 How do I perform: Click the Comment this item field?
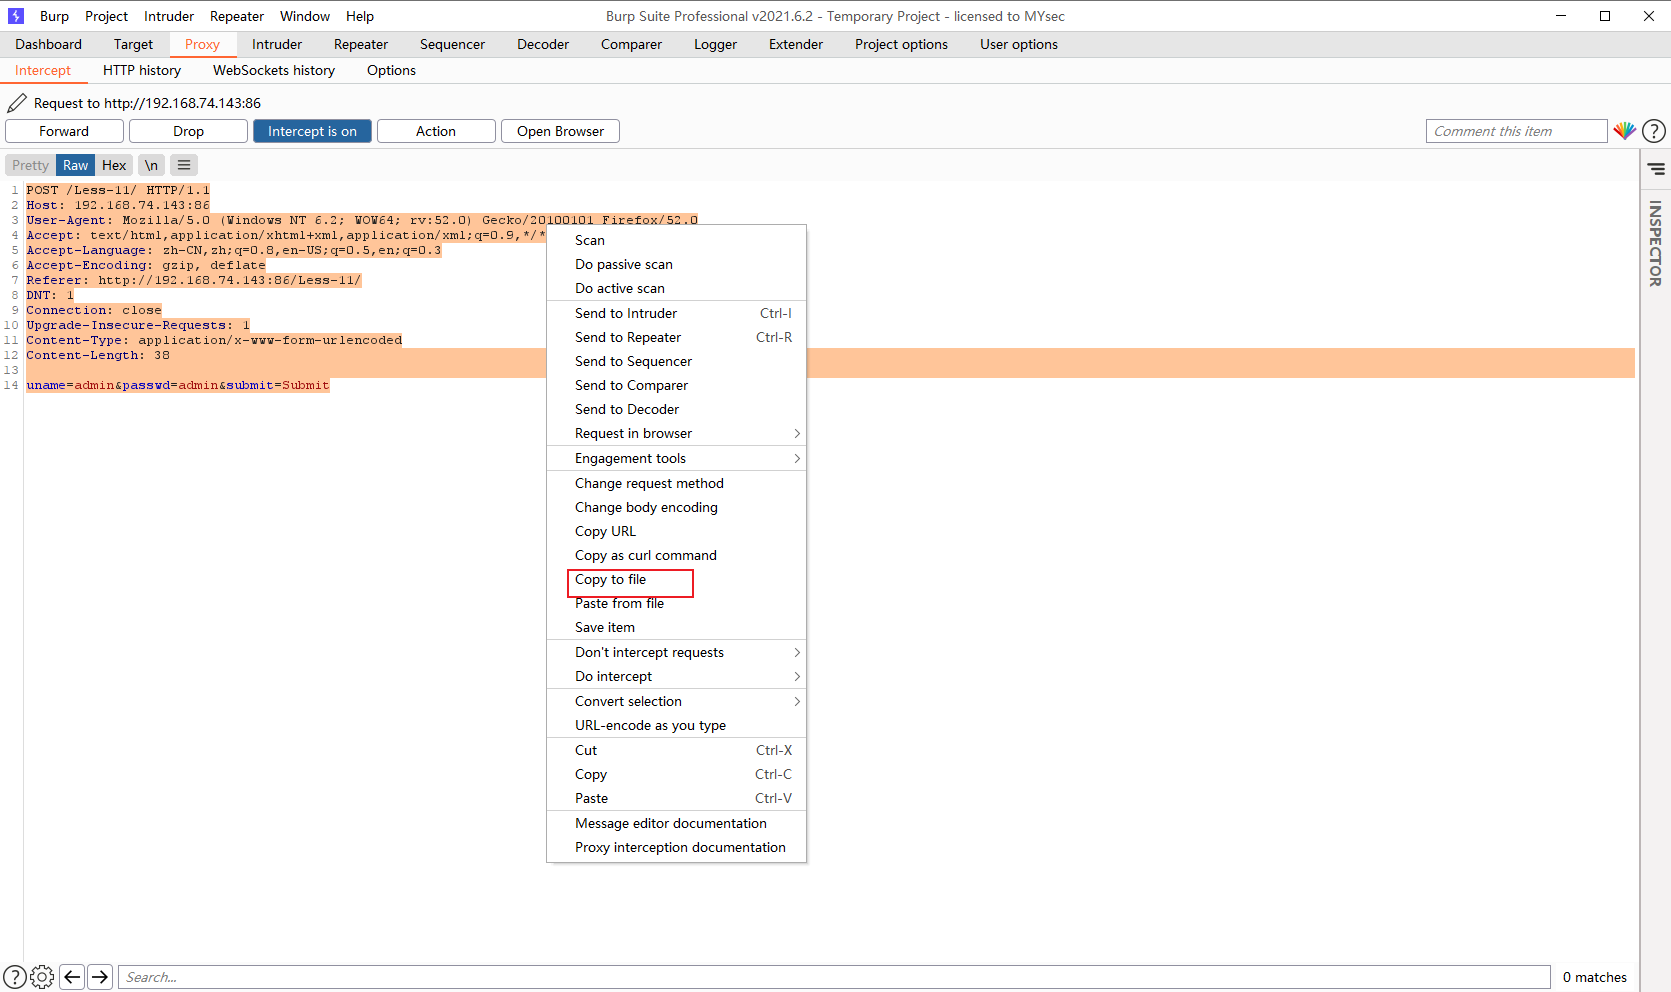click(1516, 131)
